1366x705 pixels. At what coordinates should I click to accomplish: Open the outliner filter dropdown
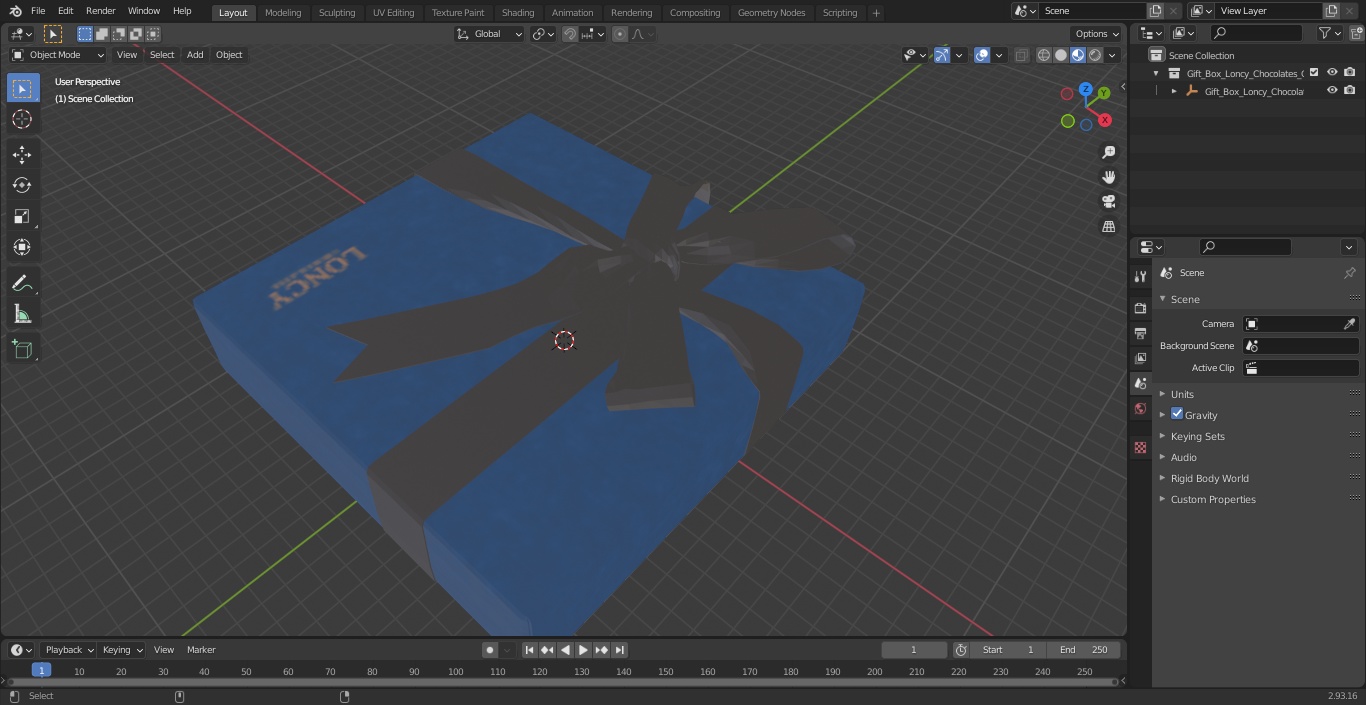(x=1330, y=33)
